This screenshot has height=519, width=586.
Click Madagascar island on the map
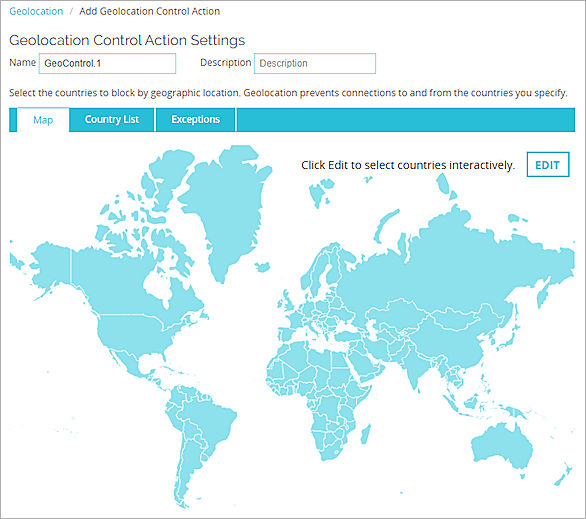click(366, 434)
